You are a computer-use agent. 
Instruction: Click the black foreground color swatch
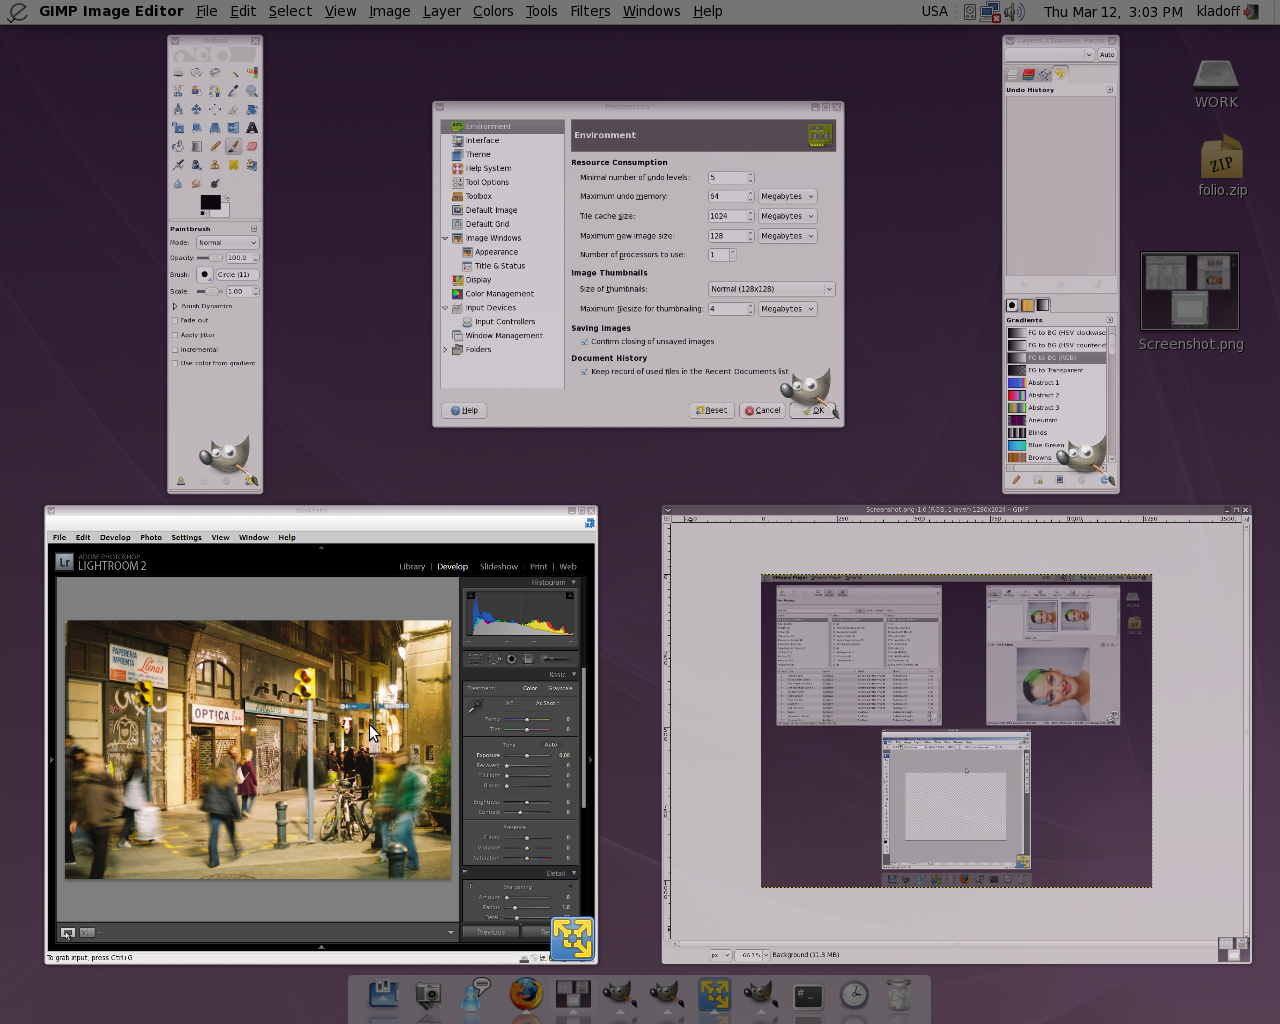tap(209, 202)
